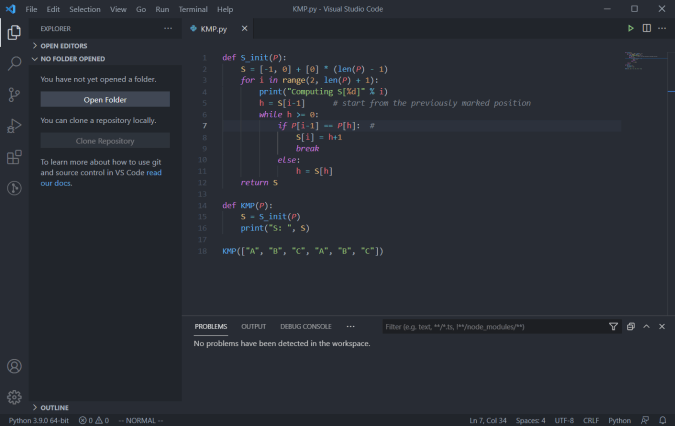
Task: Click the 'def KMP(P):' line
Action: coord(248,205)
